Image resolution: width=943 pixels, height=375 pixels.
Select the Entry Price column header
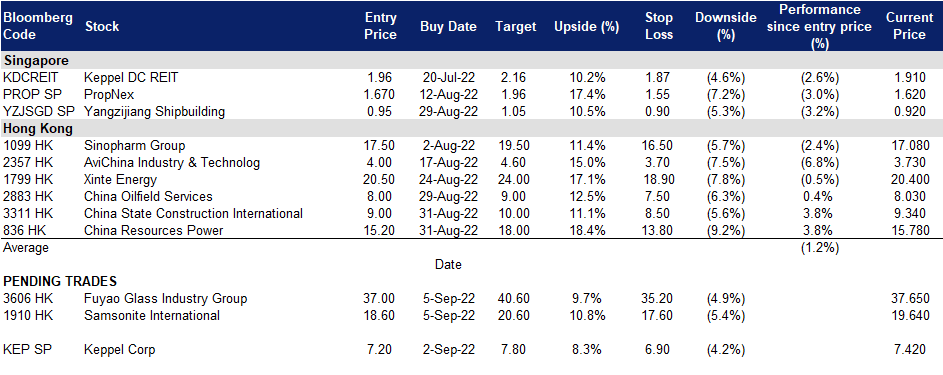point(381,26)
